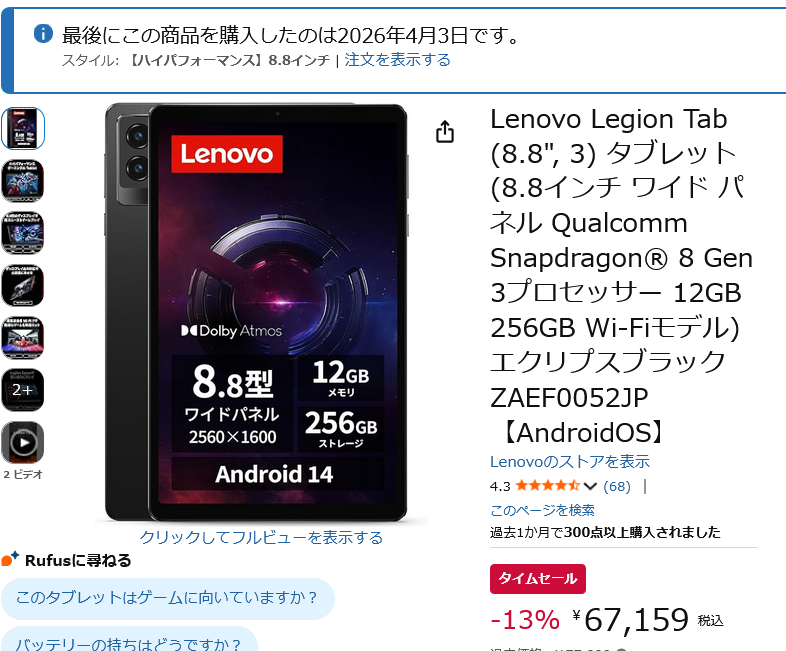The width and height of the screenshot is (786, 651).
Task: Click the main Lenovo tablet product image
Action: pos(256,313)
